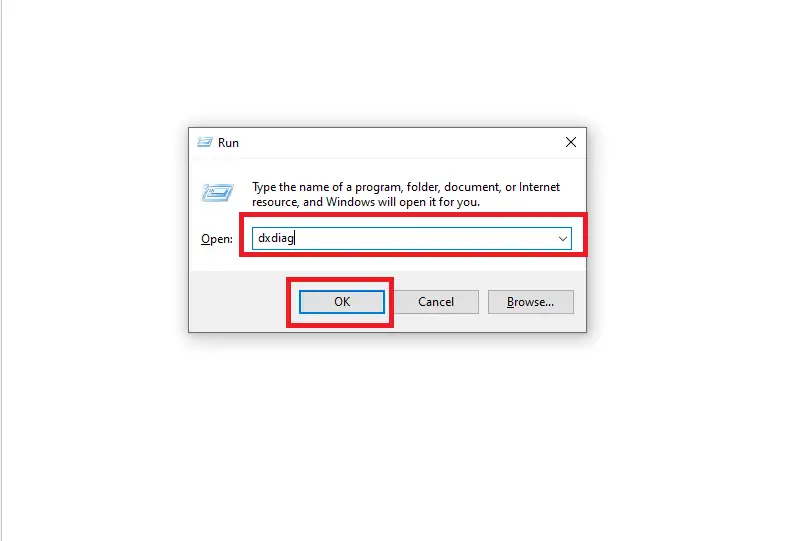Click the small Run icon in title bar
Viewport: 796px width, 541px height.
pyautogui.click(x=205, y=142)
